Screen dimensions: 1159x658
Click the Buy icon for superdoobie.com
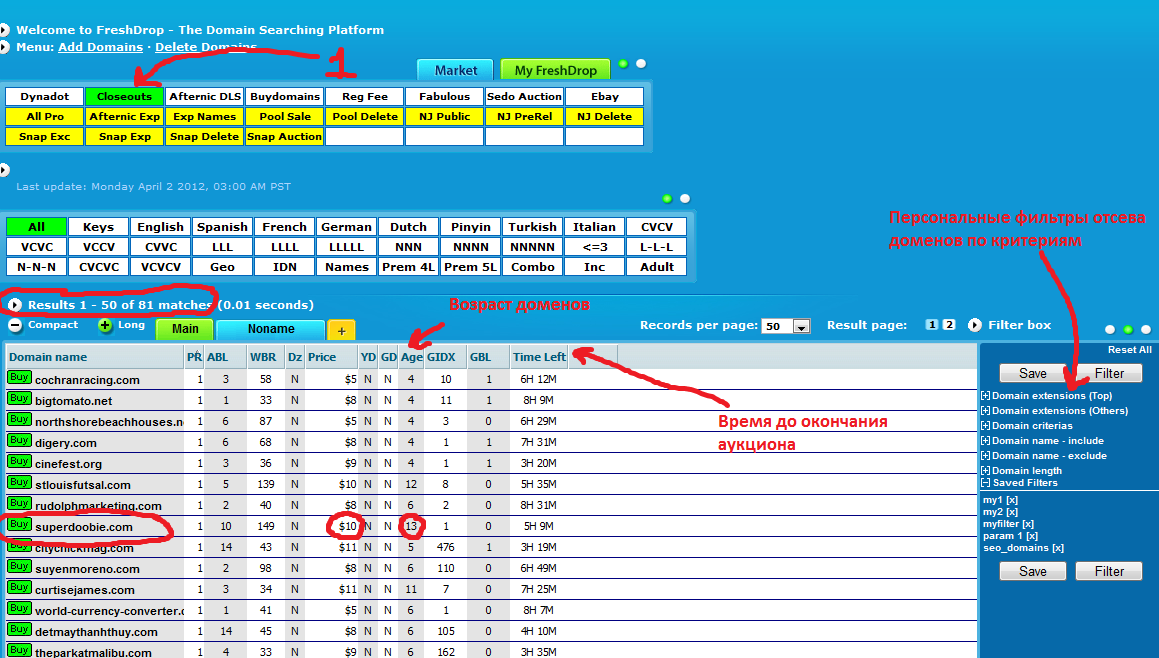coord(19,525)
